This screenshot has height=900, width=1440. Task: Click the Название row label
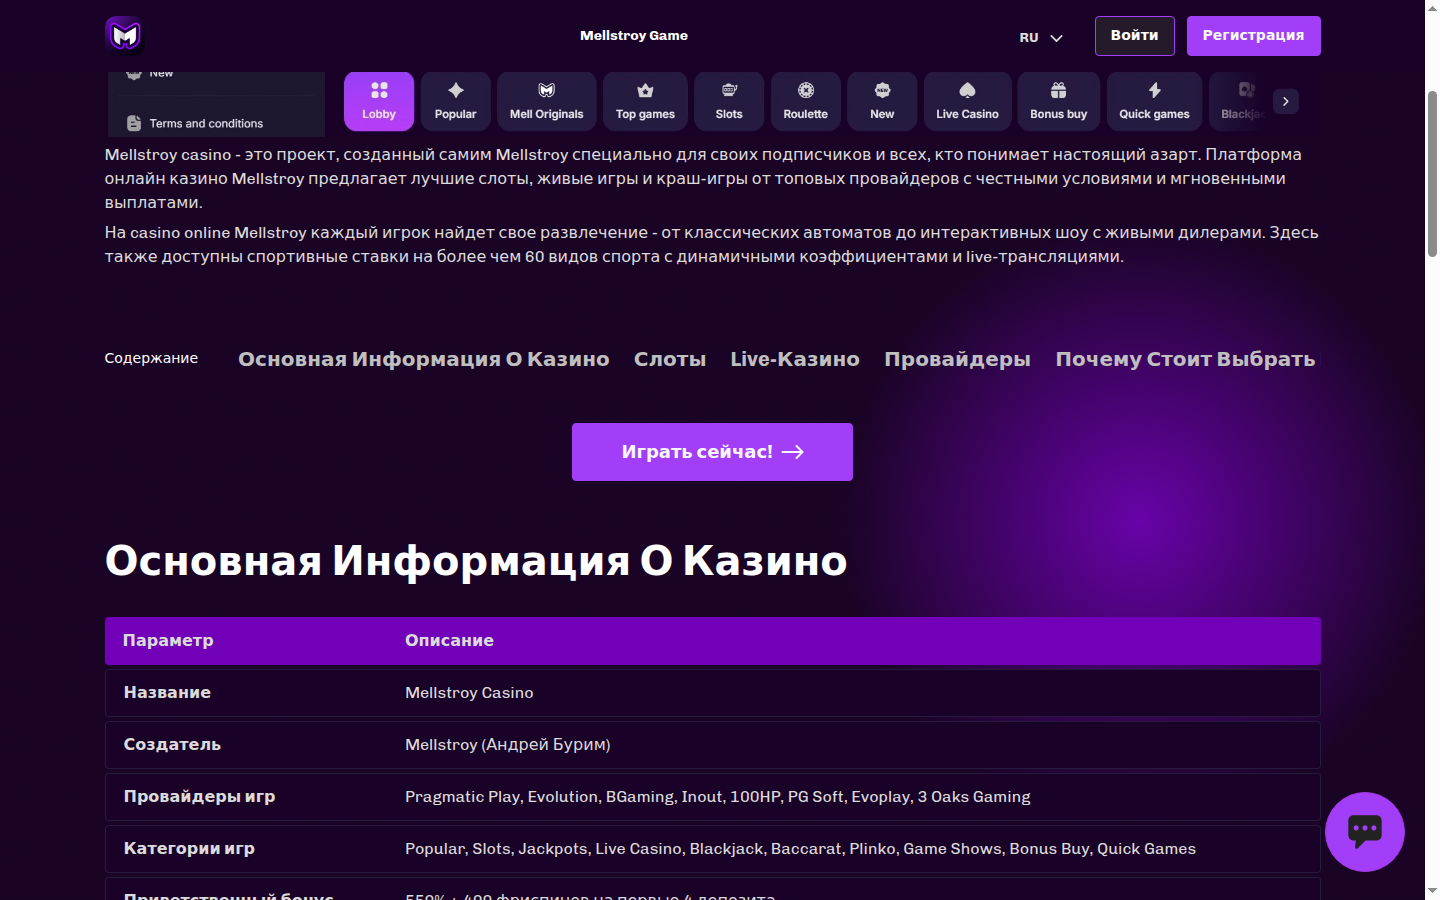pos(167,693)
